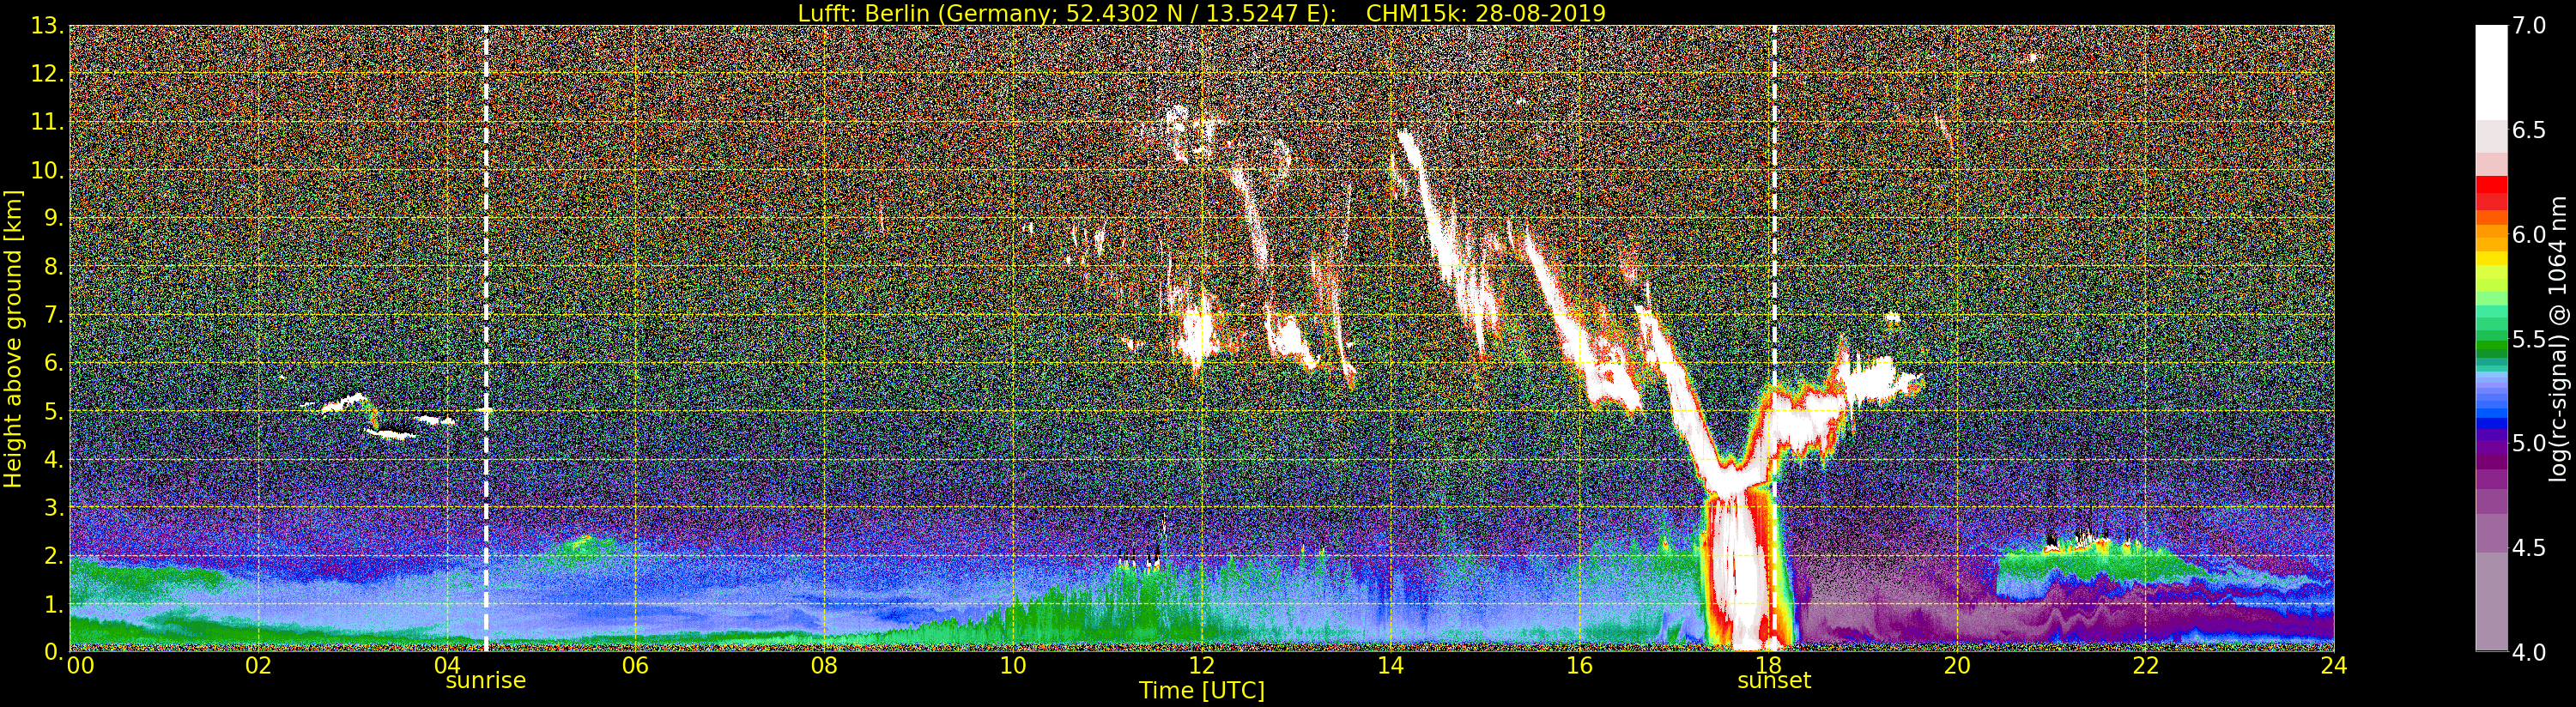Click the y-axis tick label '4.'
Viewport: 2576px width, 707px height.
click(x=52, y=459)
